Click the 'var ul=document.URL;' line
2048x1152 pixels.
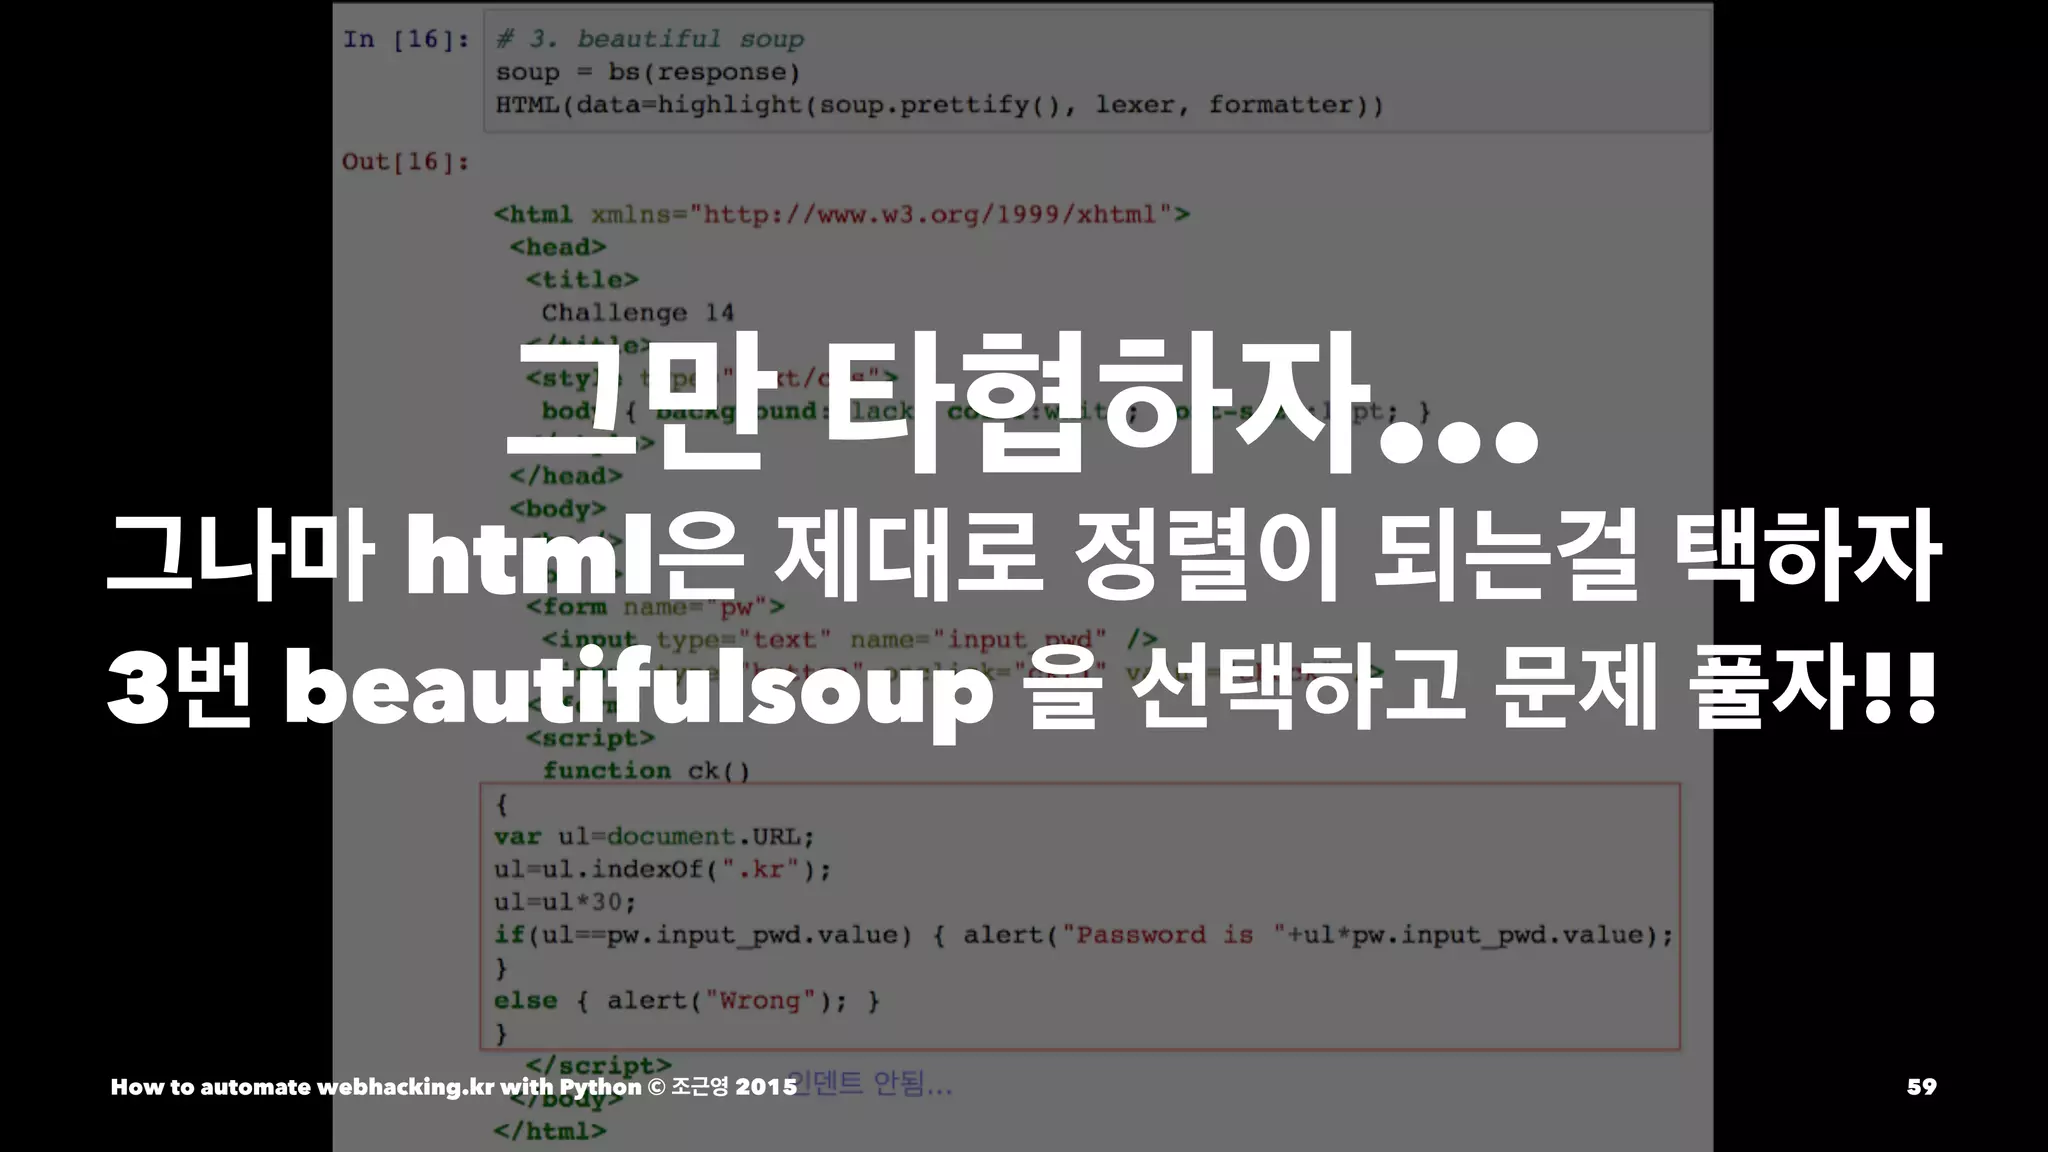click(655, 837)
